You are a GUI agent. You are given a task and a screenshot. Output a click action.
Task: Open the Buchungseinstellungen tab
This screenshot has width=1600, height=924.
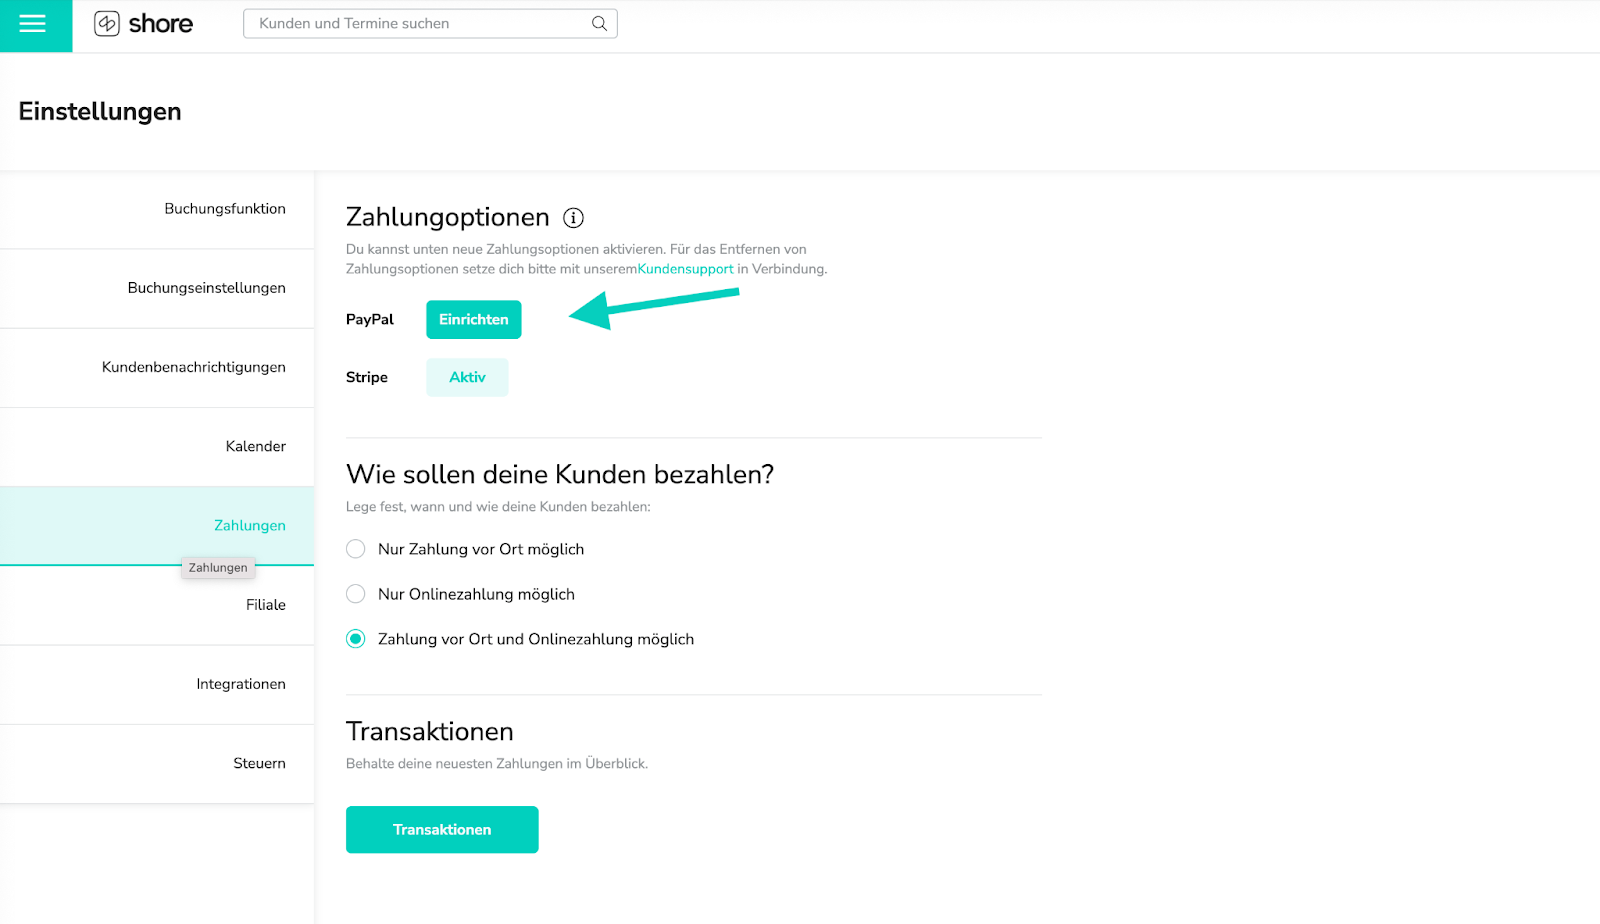click(x=157, y=288)
